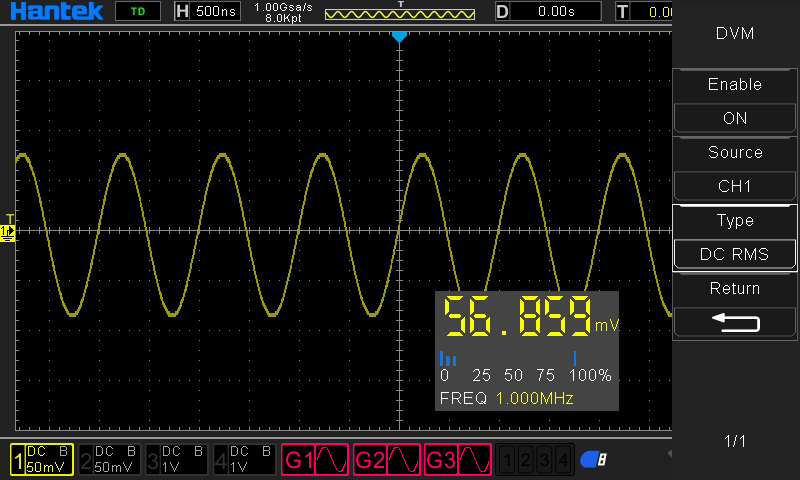
Task: Toggle the DVM Enable ON setting
Action: click(735, 118)
